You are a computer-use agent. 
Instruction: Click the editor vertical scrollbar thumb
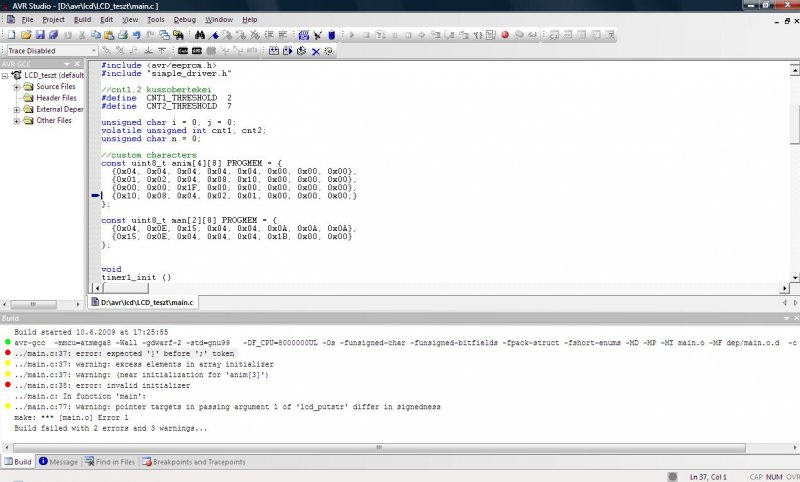coord(795,124)
